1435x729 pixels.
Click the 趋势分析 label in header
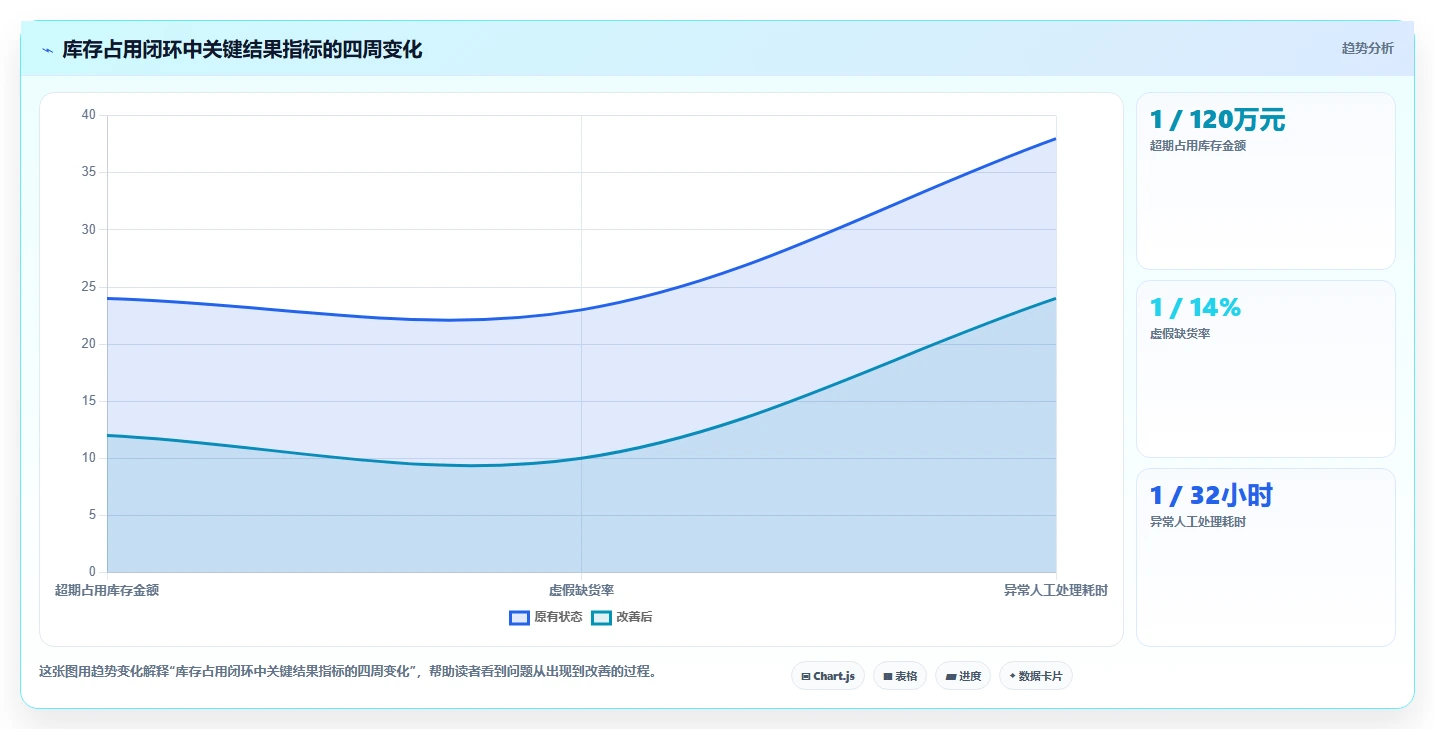[x=1367, y=48]
